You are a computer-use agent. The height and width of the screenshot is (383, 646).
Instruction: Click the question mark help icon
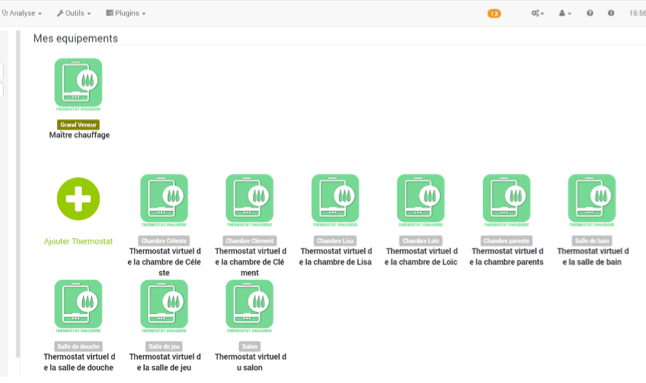[590, 13]
